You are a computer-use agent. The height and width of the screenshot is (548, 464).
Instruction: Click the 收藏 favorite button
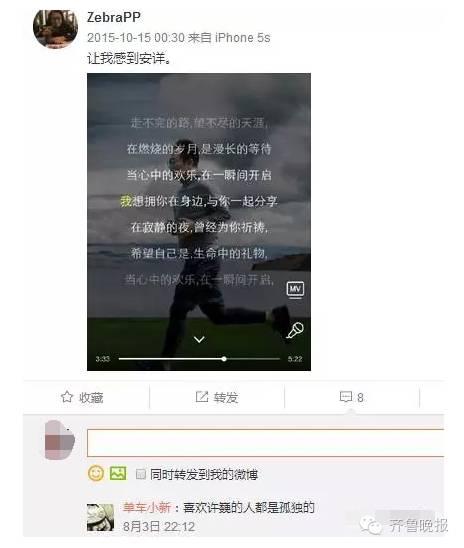[82, 397]
